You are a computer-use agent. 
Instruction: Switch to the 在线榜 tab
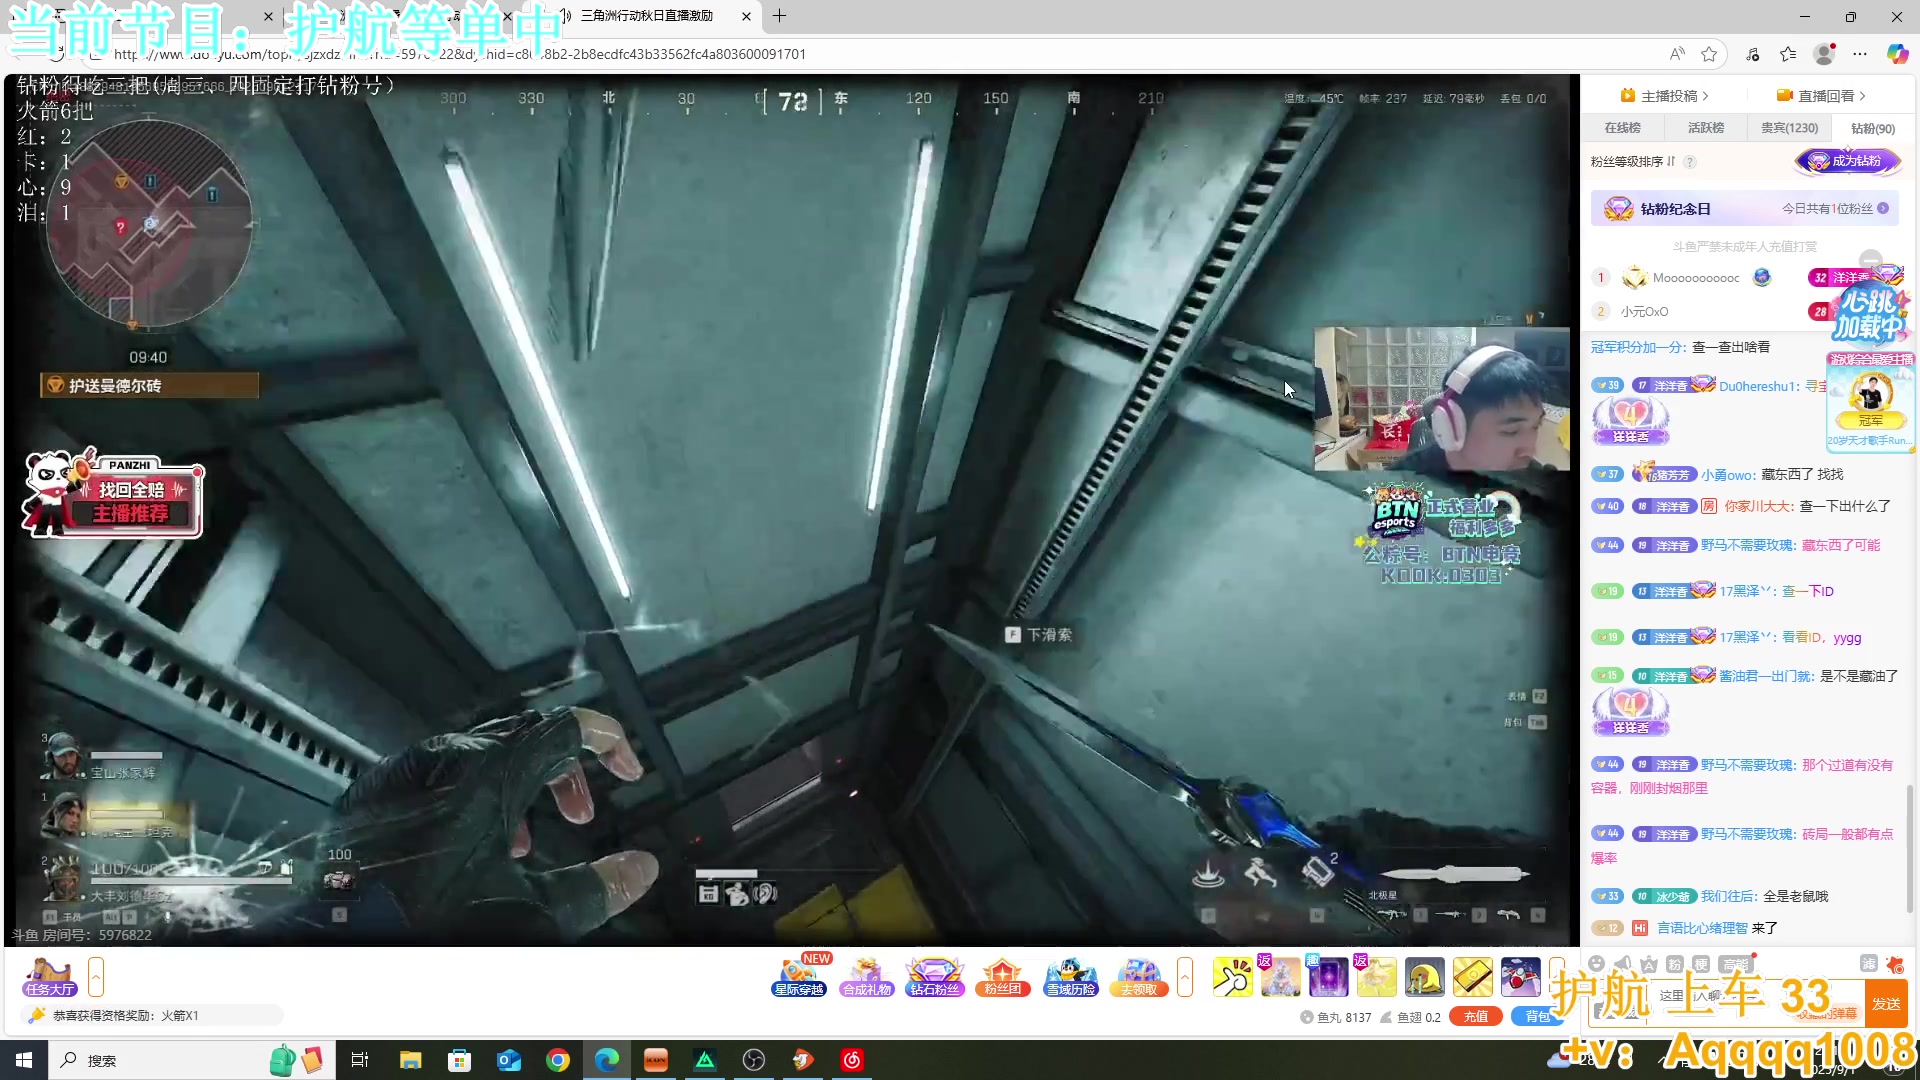(1622, 128)
